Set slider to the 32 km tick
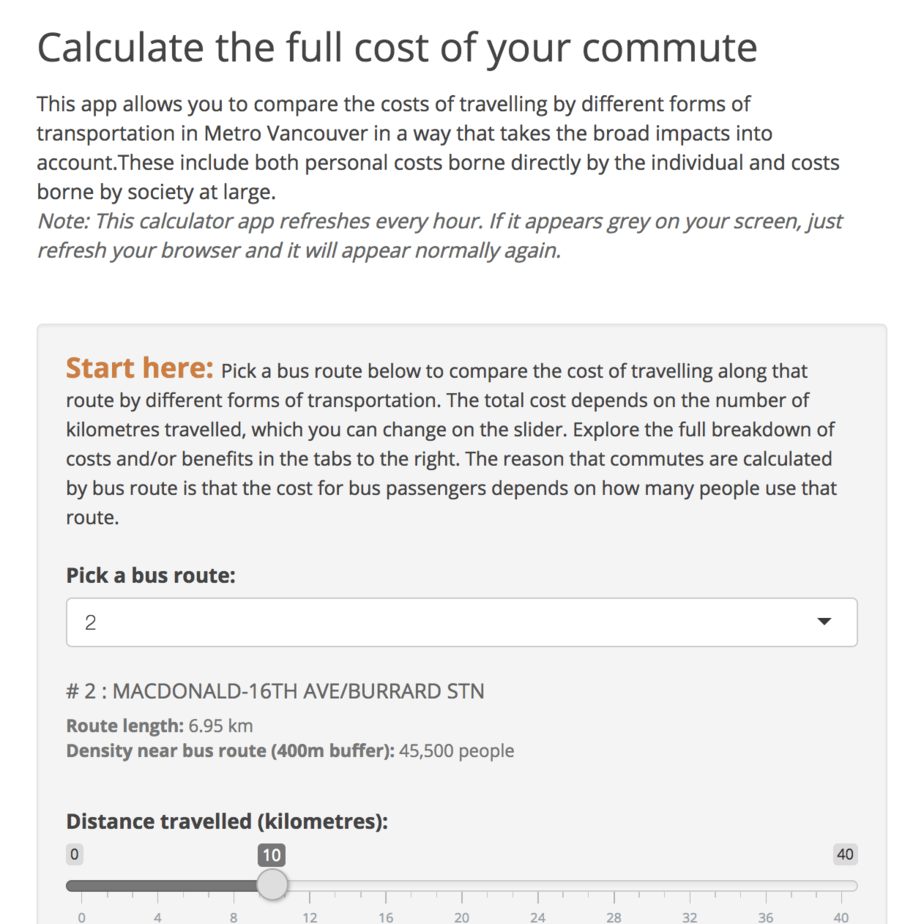The width and height of the screenshot is (924, 924). pyautogui.click(x=690, y=886)
